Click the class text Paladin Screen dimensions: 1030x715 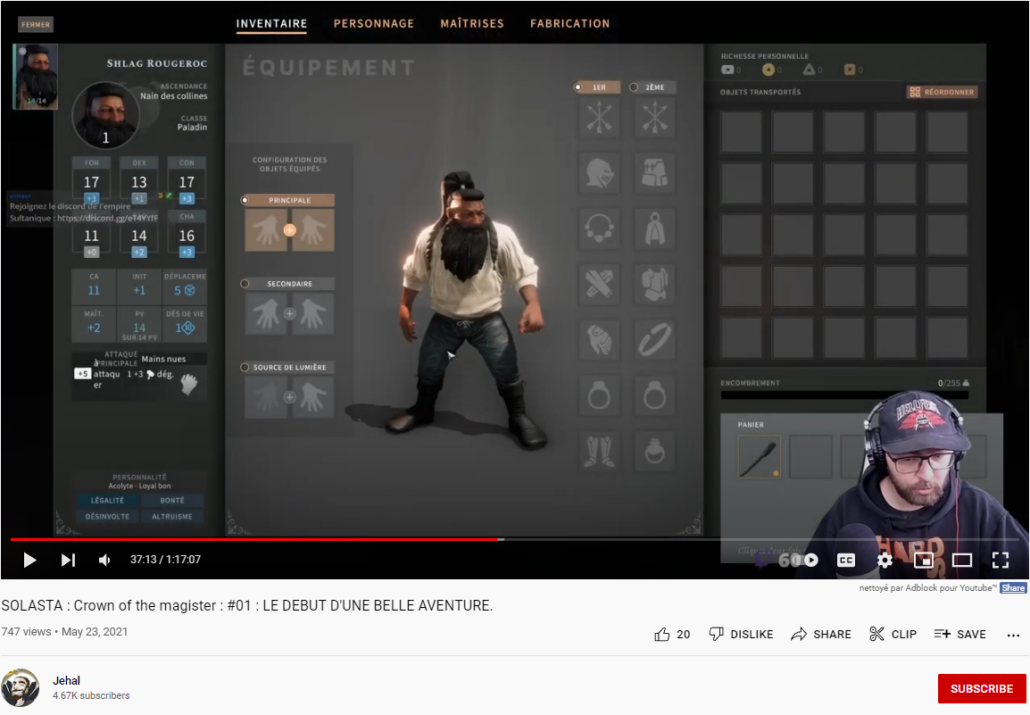pyautogui.click(x=192, y=127)
